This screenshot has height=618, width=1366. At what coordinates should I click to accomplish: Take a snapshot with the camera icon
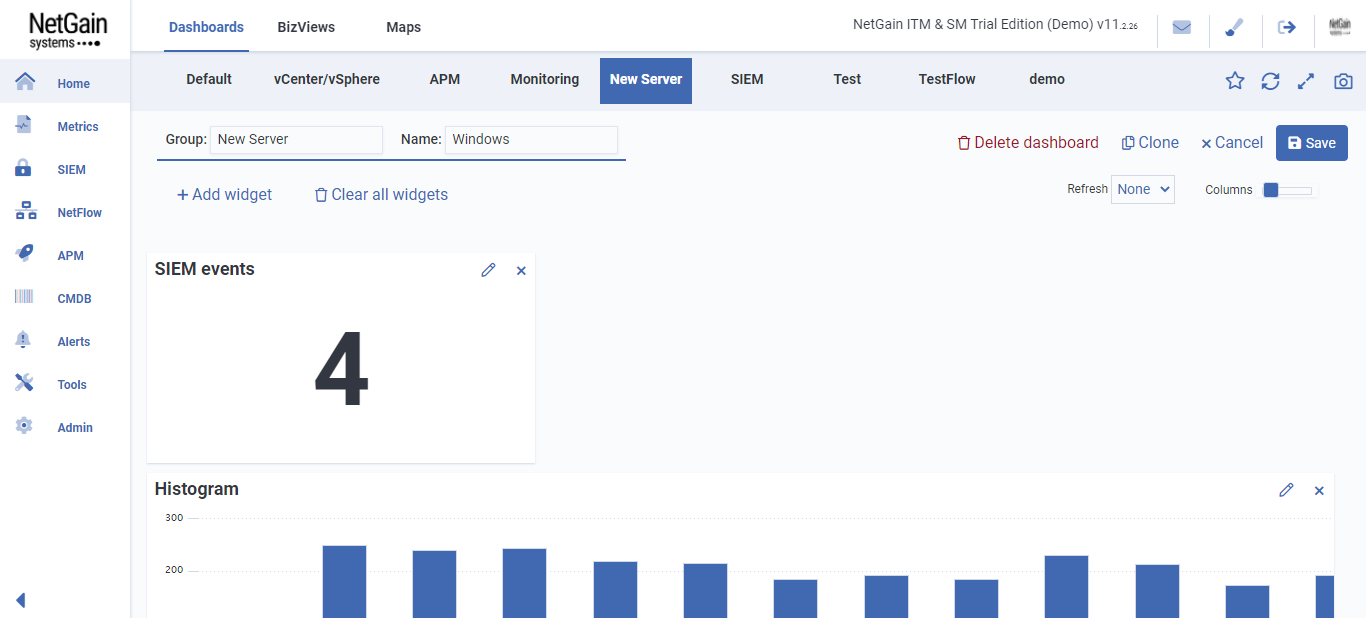(1343, 81)
